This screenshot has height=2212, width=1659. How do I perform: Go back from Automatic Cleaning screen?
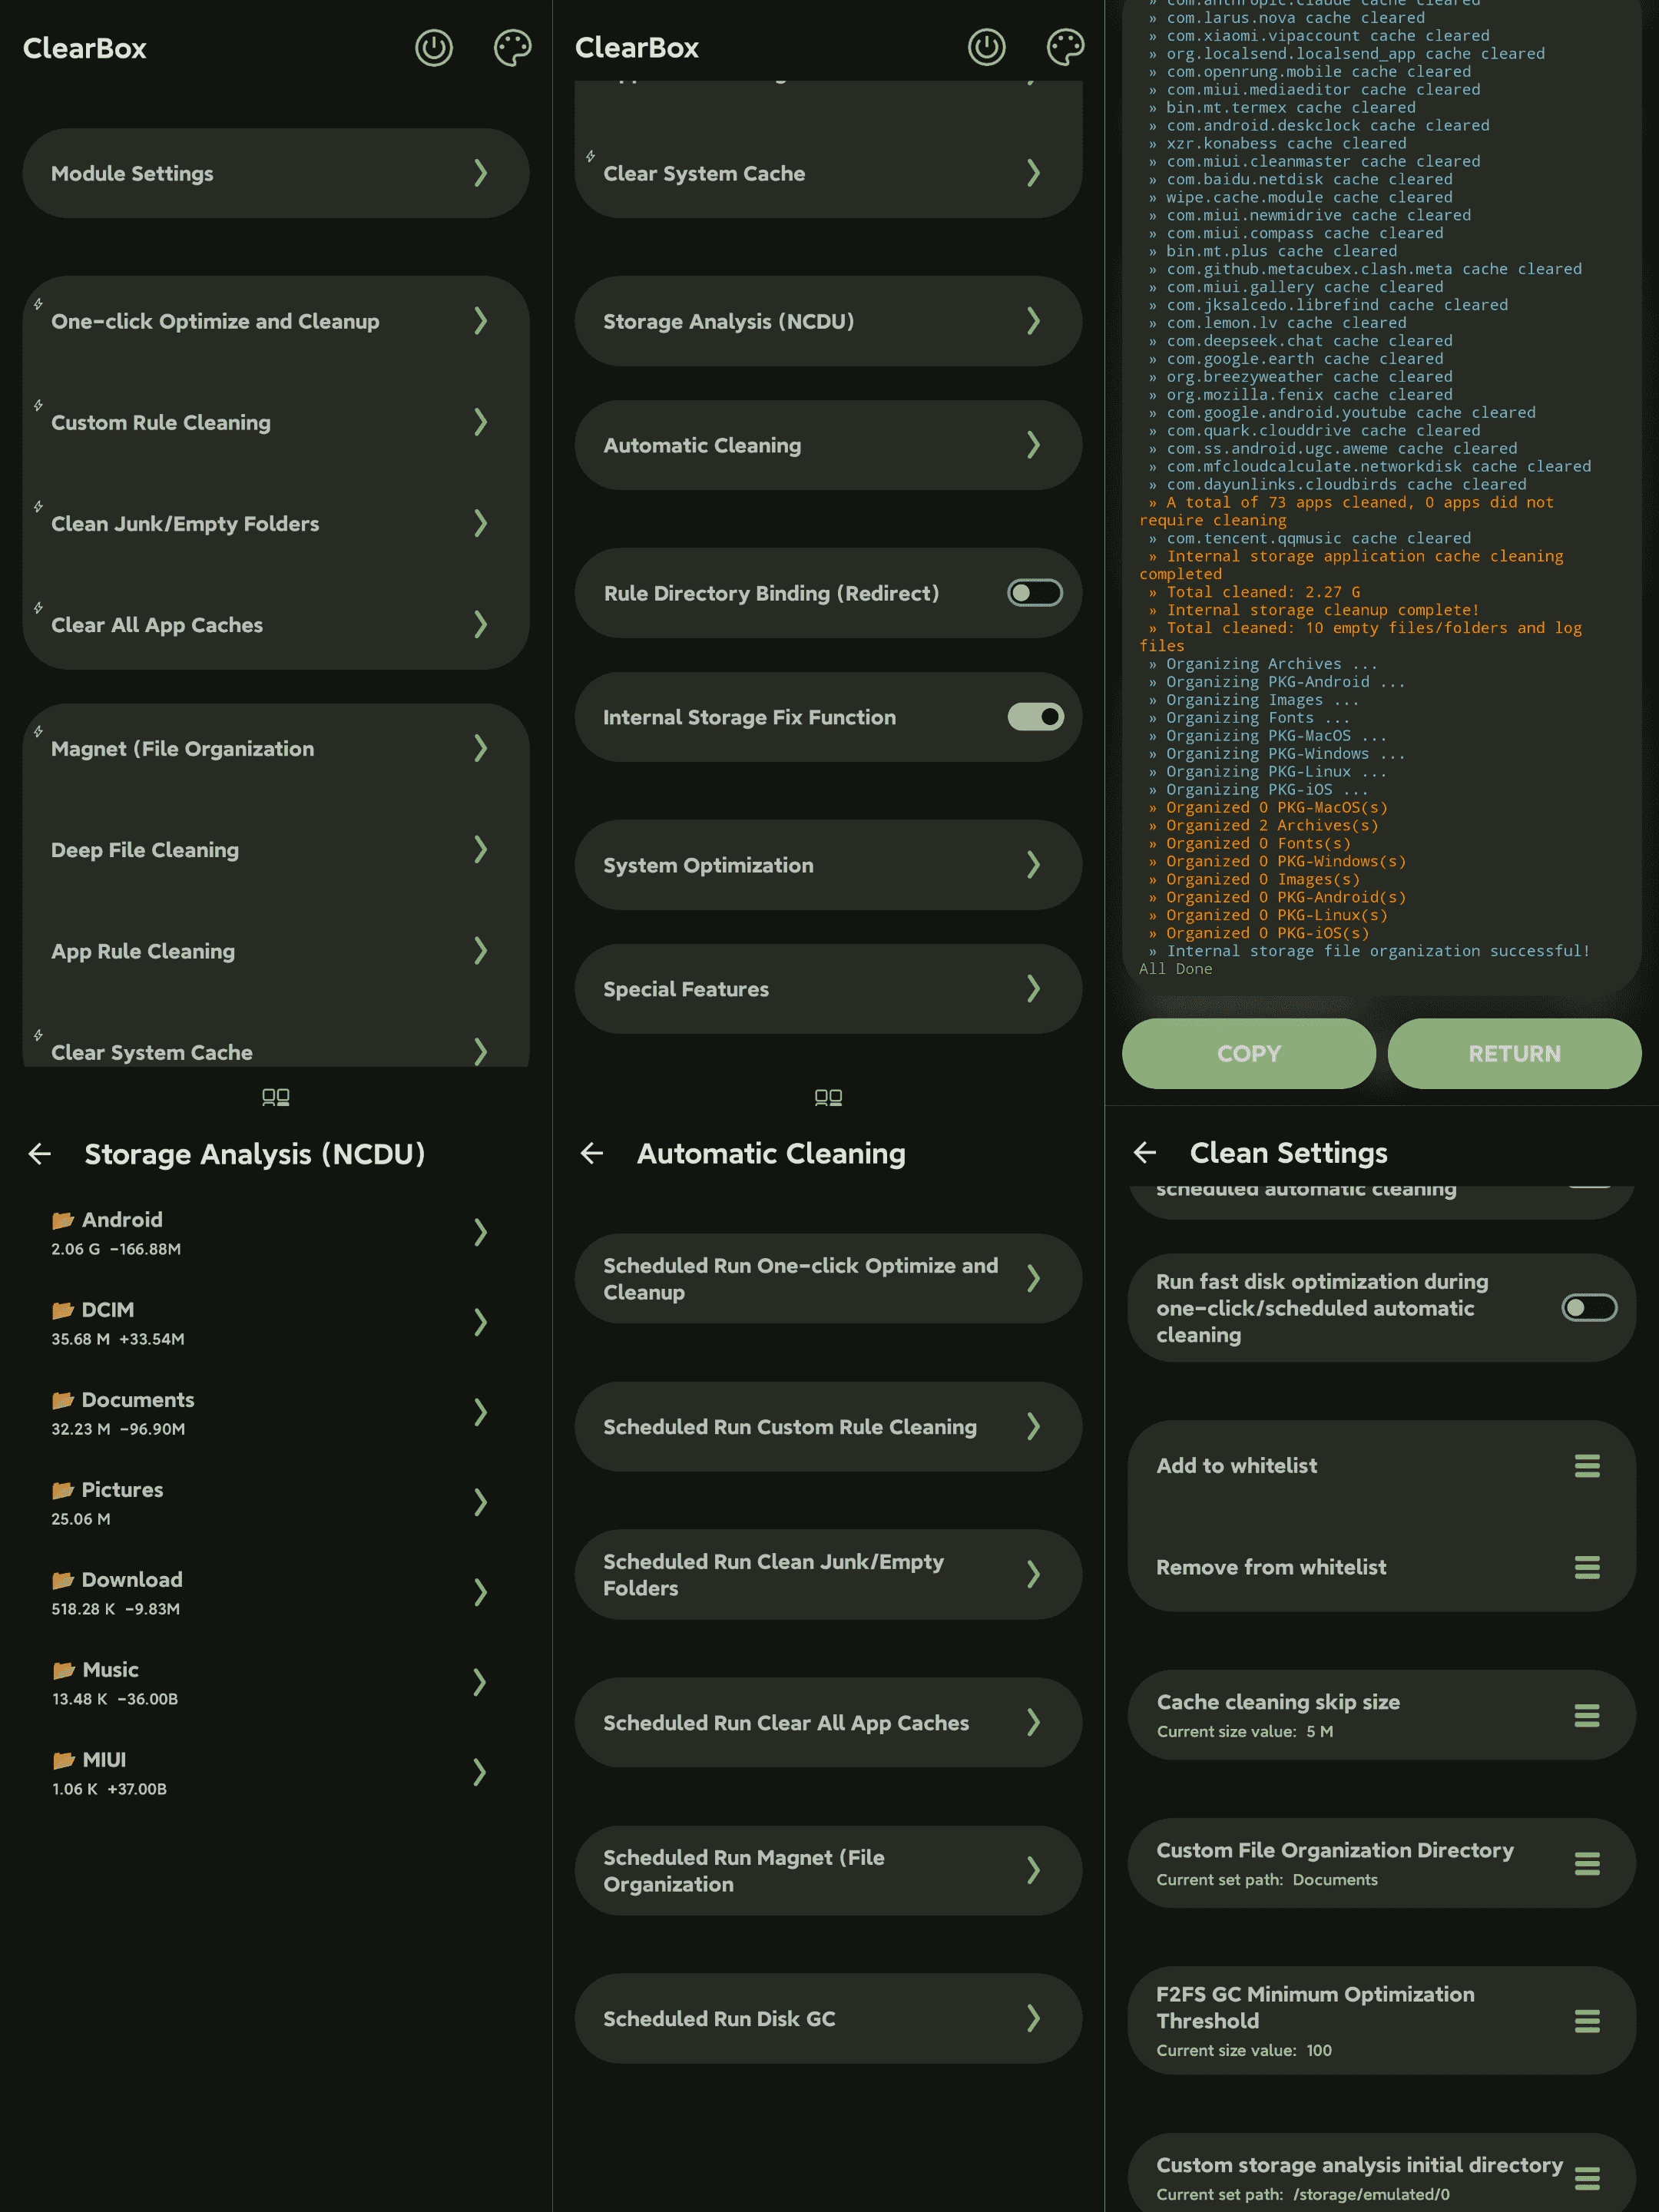pos(592,1154)
